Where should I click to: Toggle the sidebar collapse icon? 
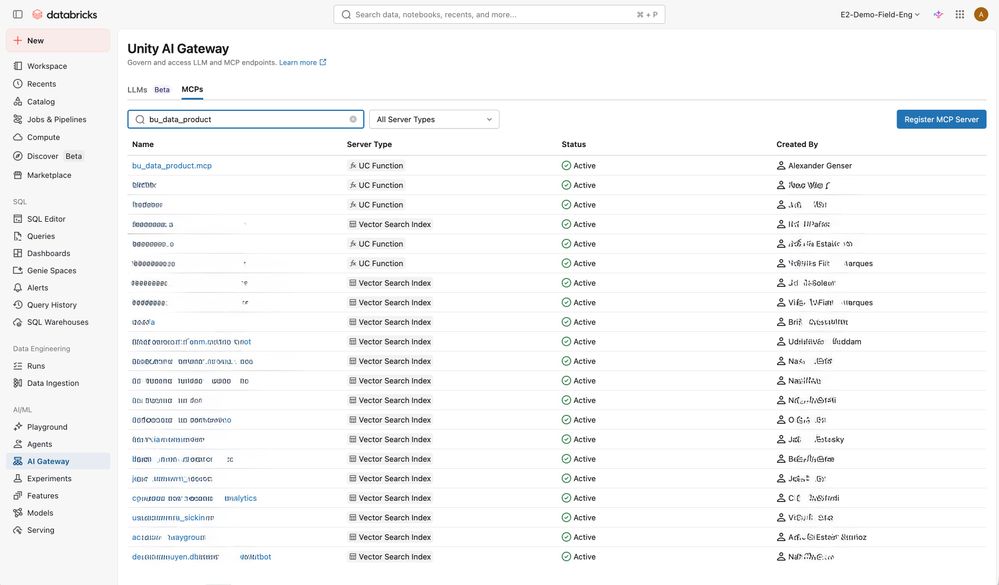click(18, 14)
